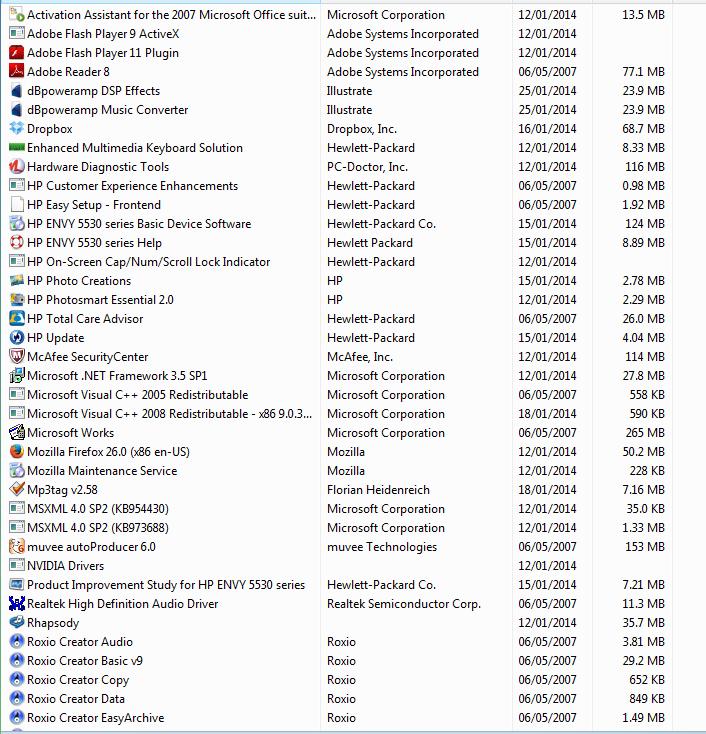Click the Adobe Flash Player 11 Plugin icon
This screenshot has height=734, width=706.
point(17,52)
